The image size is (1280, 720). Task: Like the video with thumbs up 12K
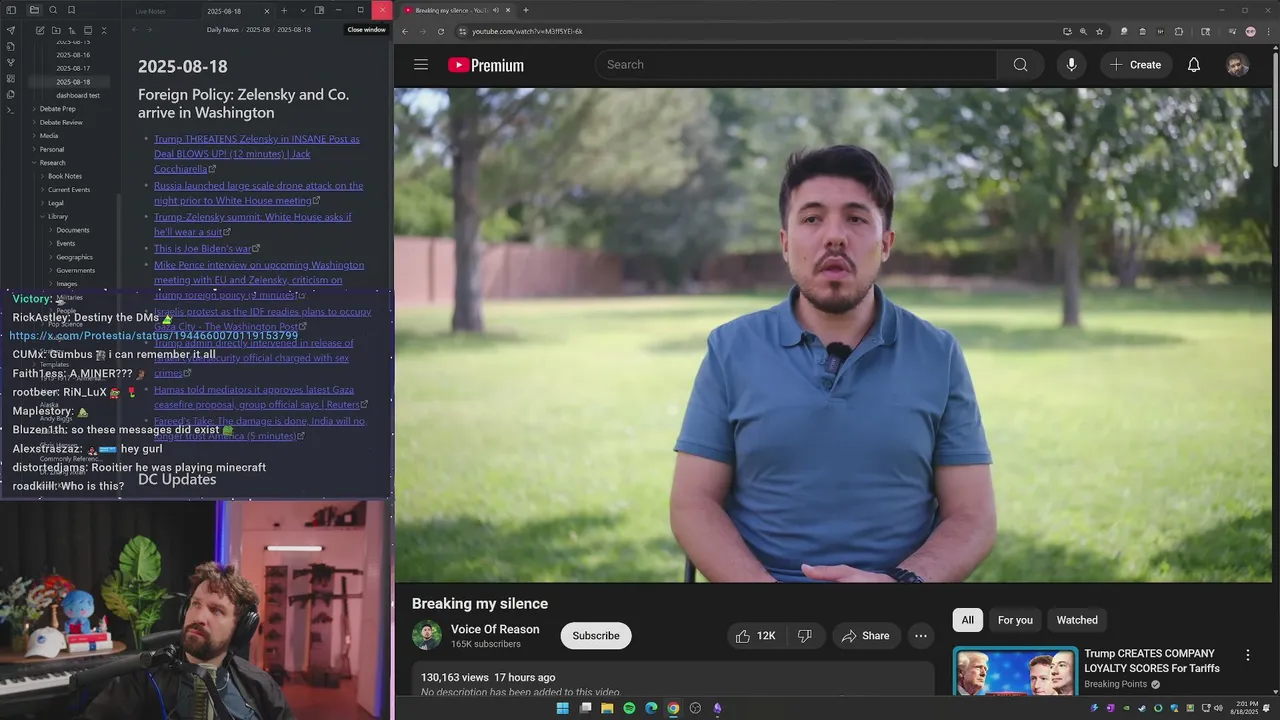point(756,636)
